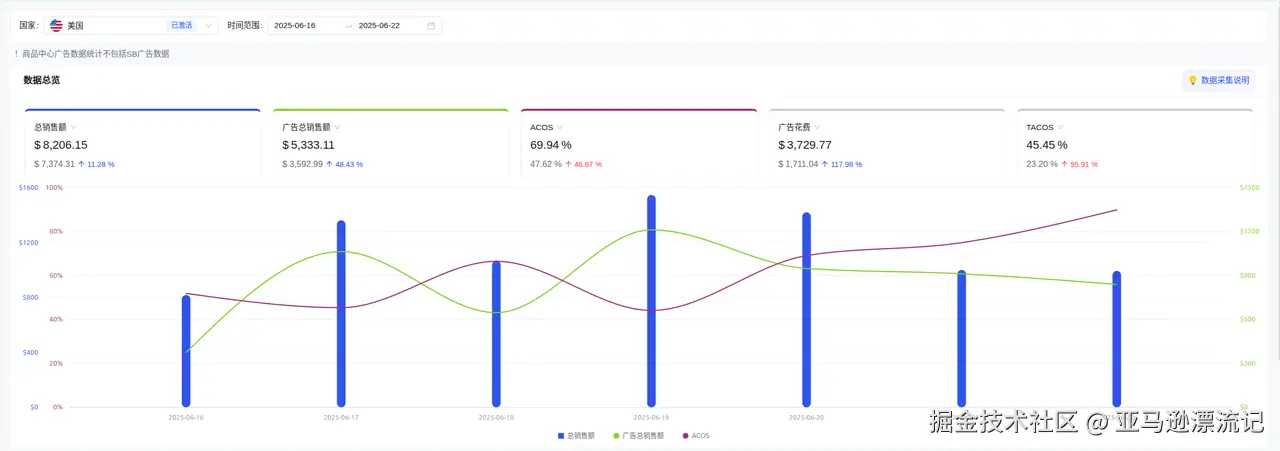Select the 69.94 % ACOS value
This screenshot has width=1280, height=451.
coord(551,145)
